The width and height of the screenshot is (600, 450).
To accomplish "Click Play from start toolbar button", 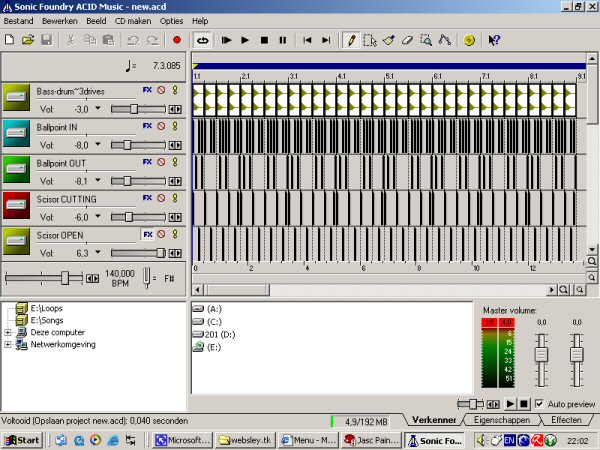I will point(226,40).
